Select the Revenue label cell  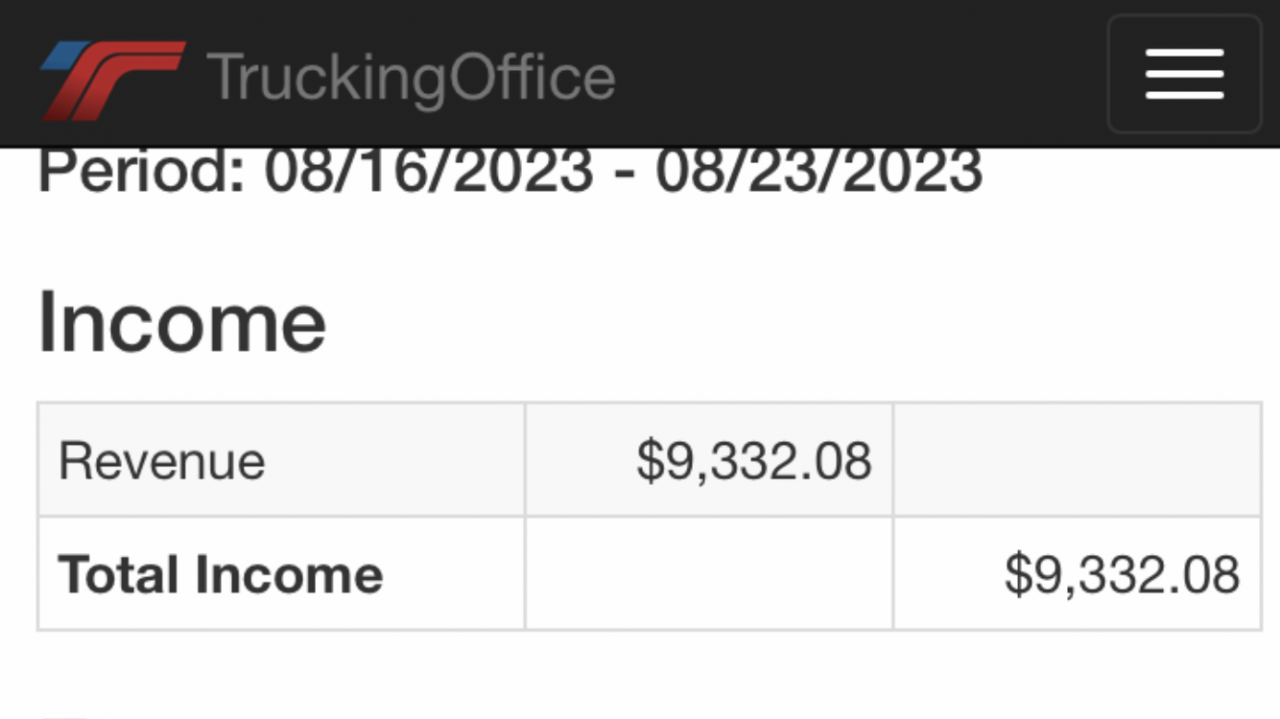pyautogui.click(x=162, y=461)
